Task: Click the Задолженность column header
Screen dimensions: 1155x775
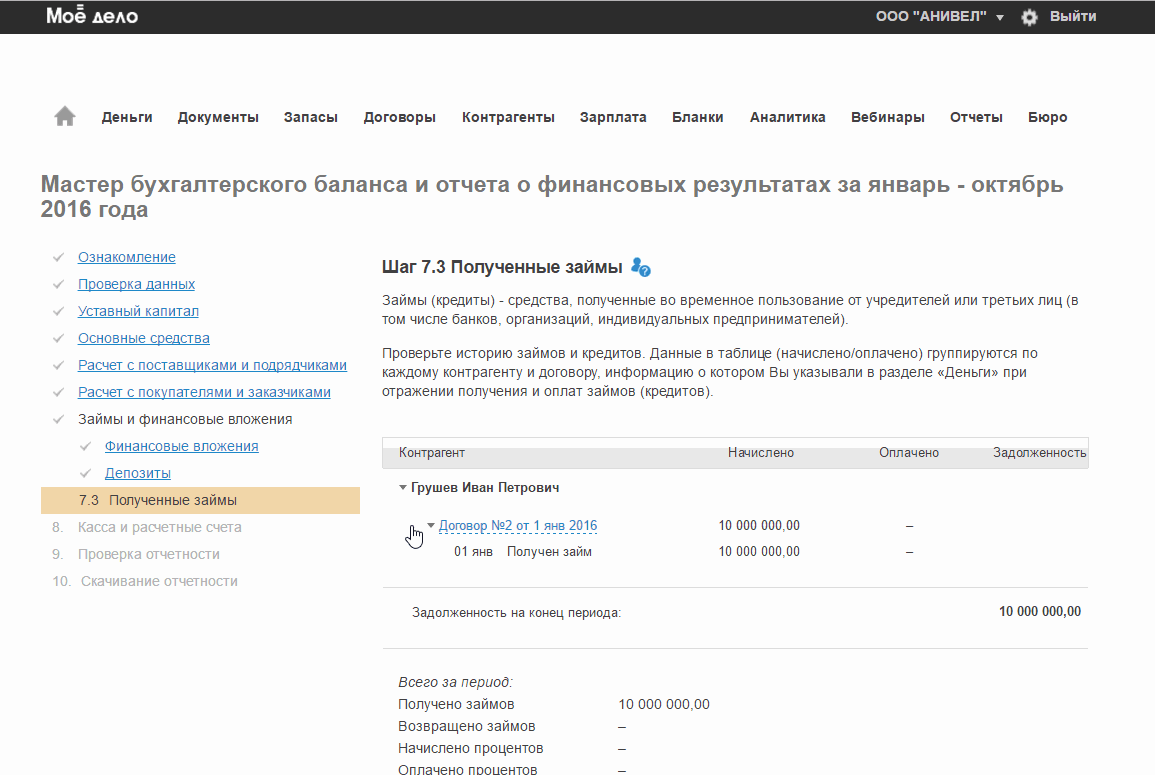Action: pos(1039,452)
